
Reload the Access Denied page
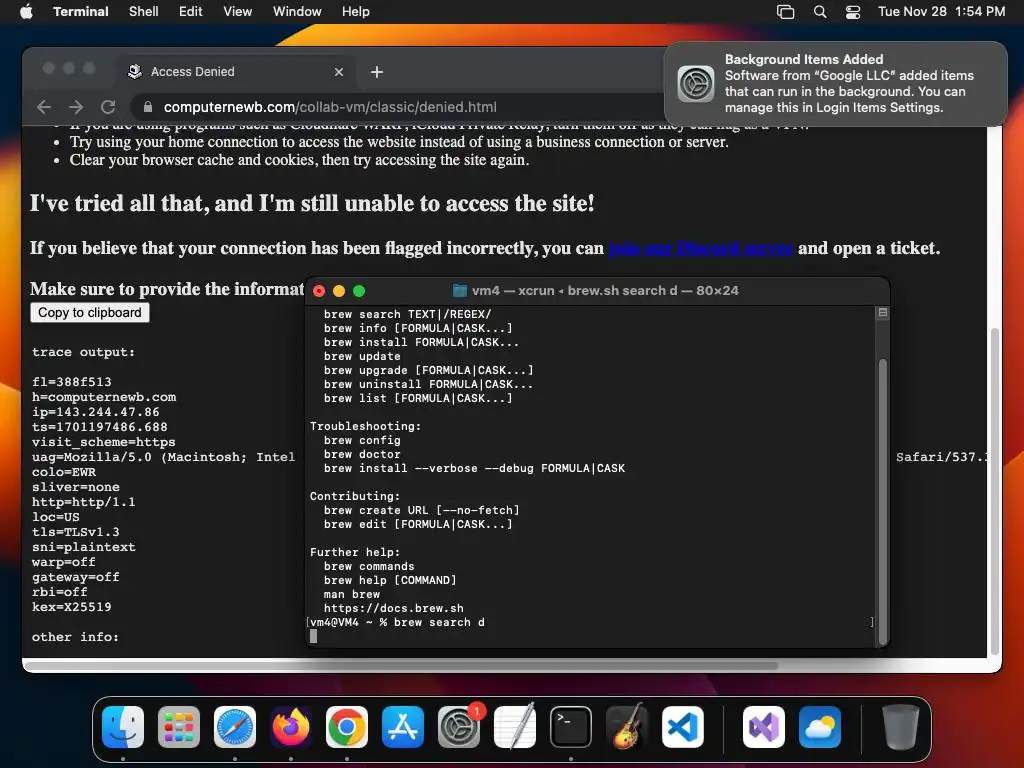108,107
